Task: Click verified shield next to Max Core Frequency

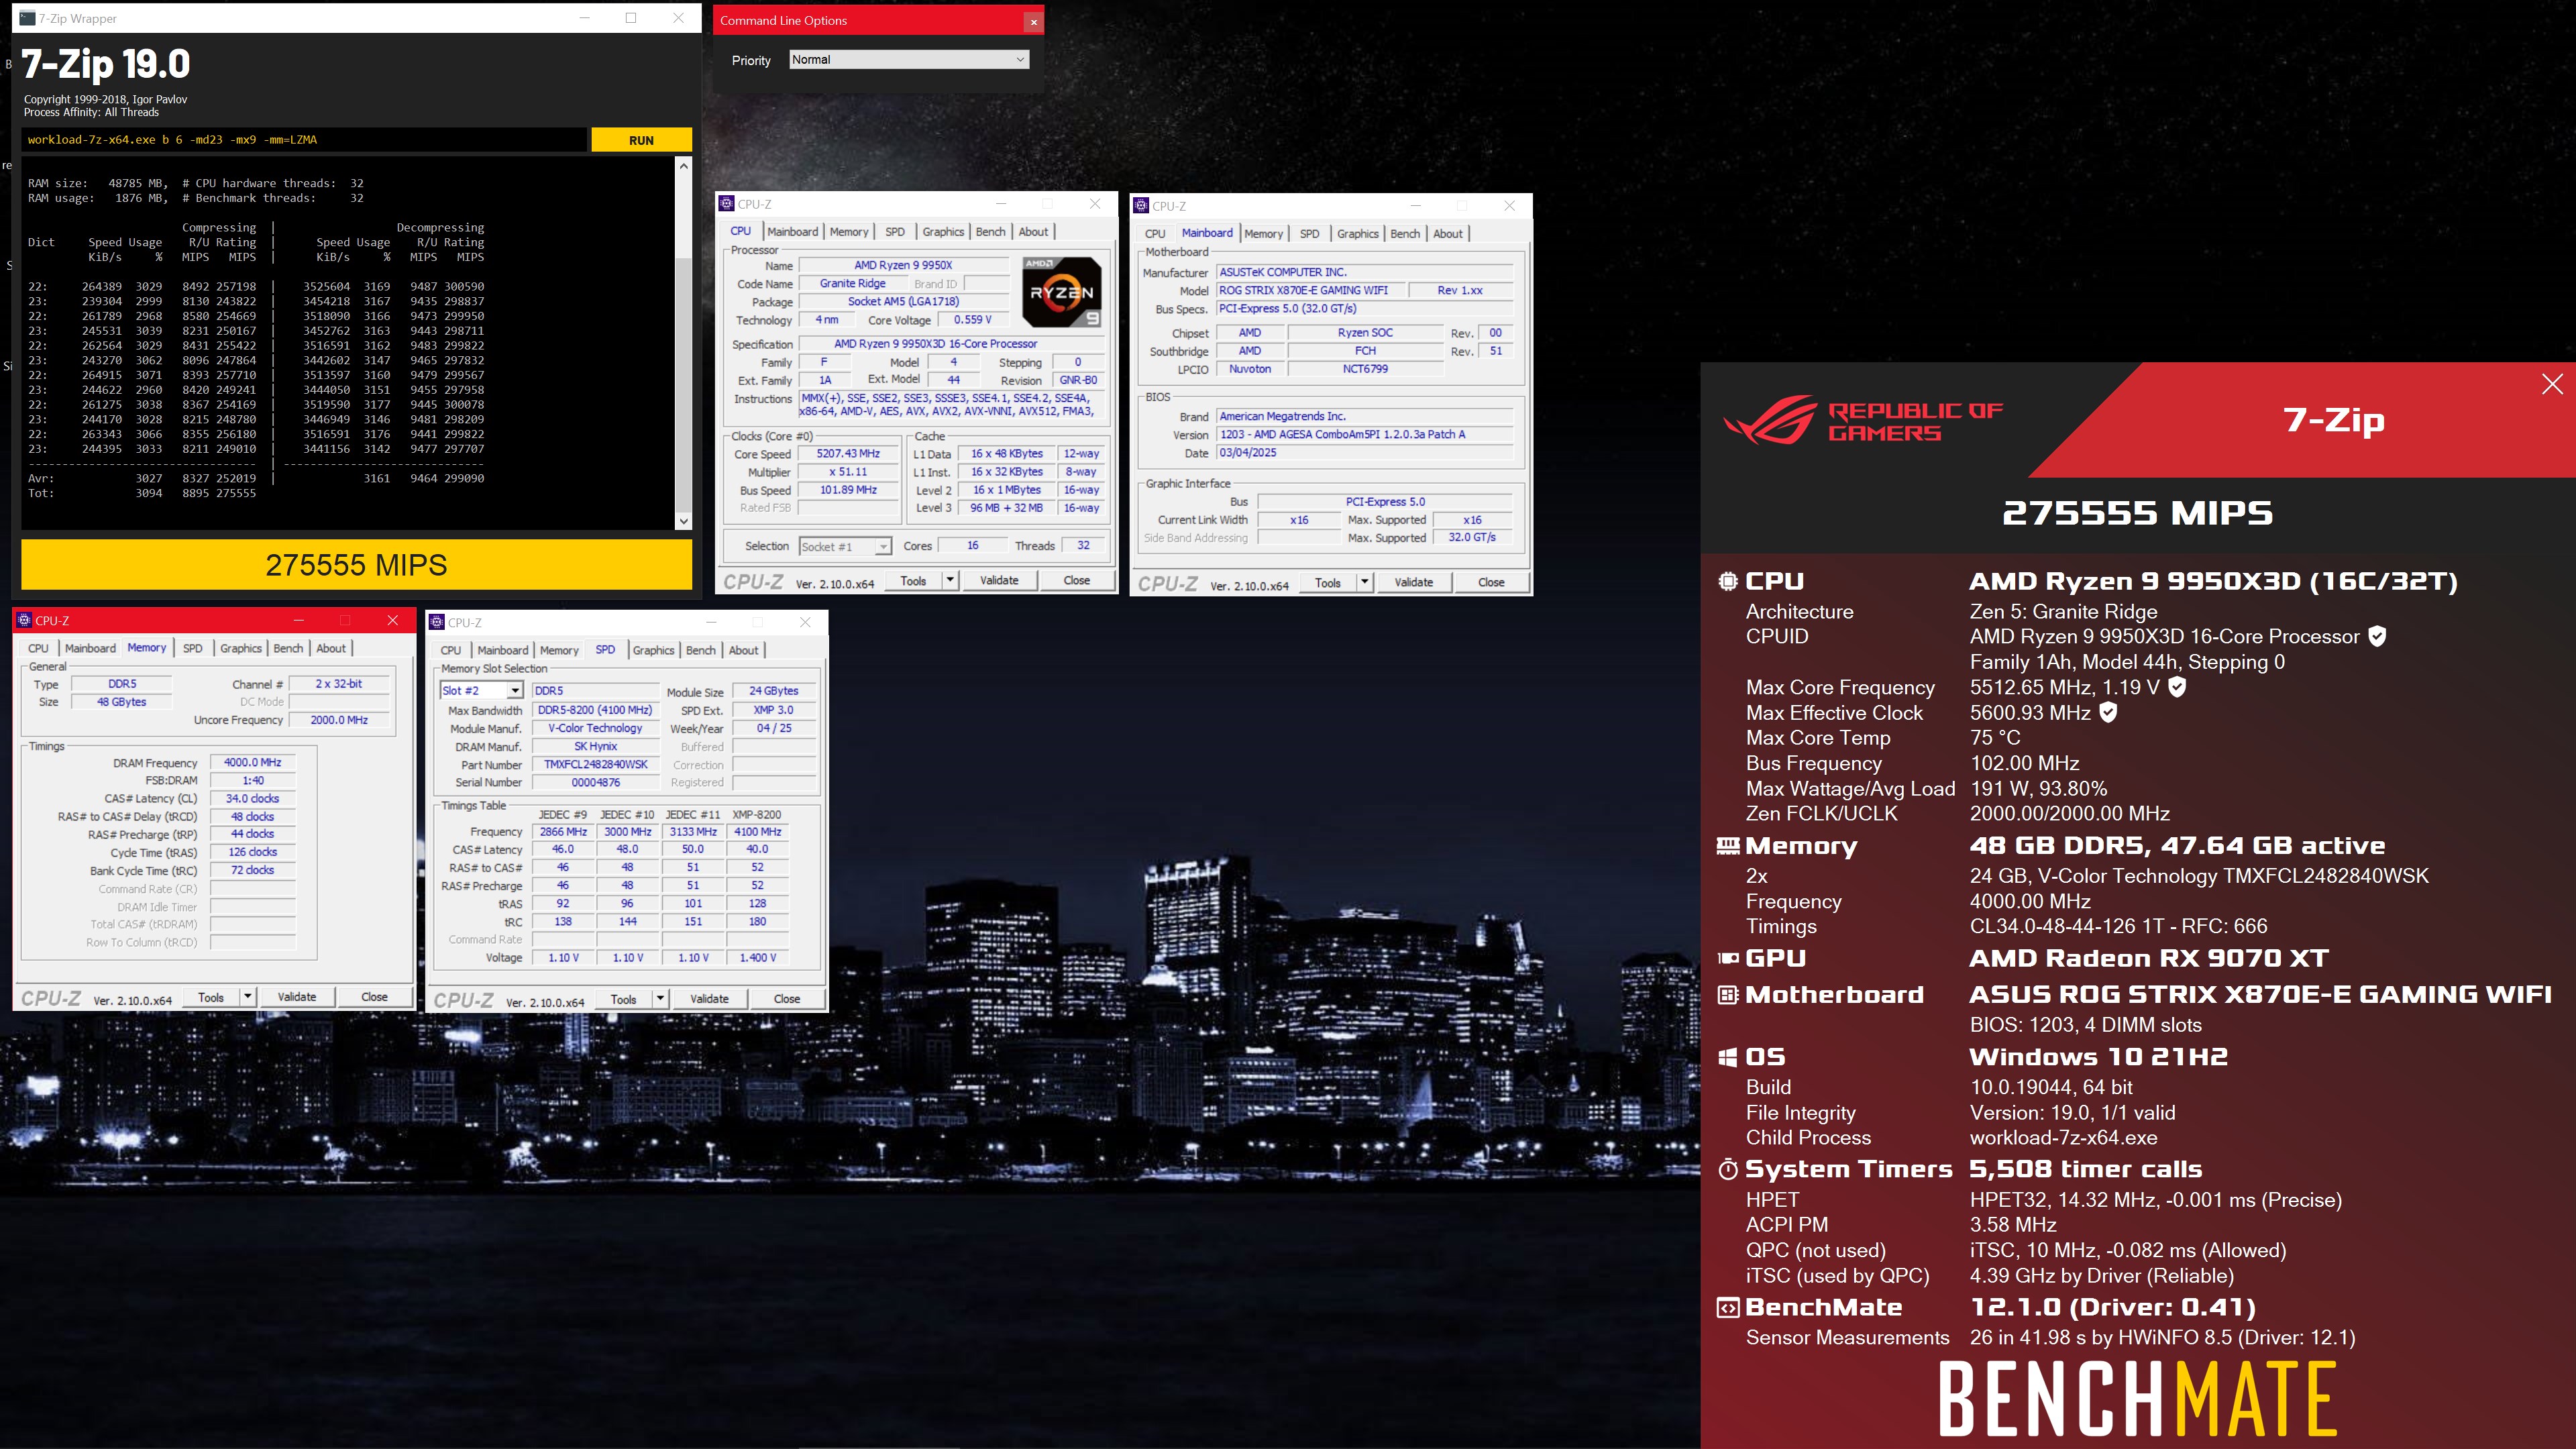Action: [x=2177, y=687]
